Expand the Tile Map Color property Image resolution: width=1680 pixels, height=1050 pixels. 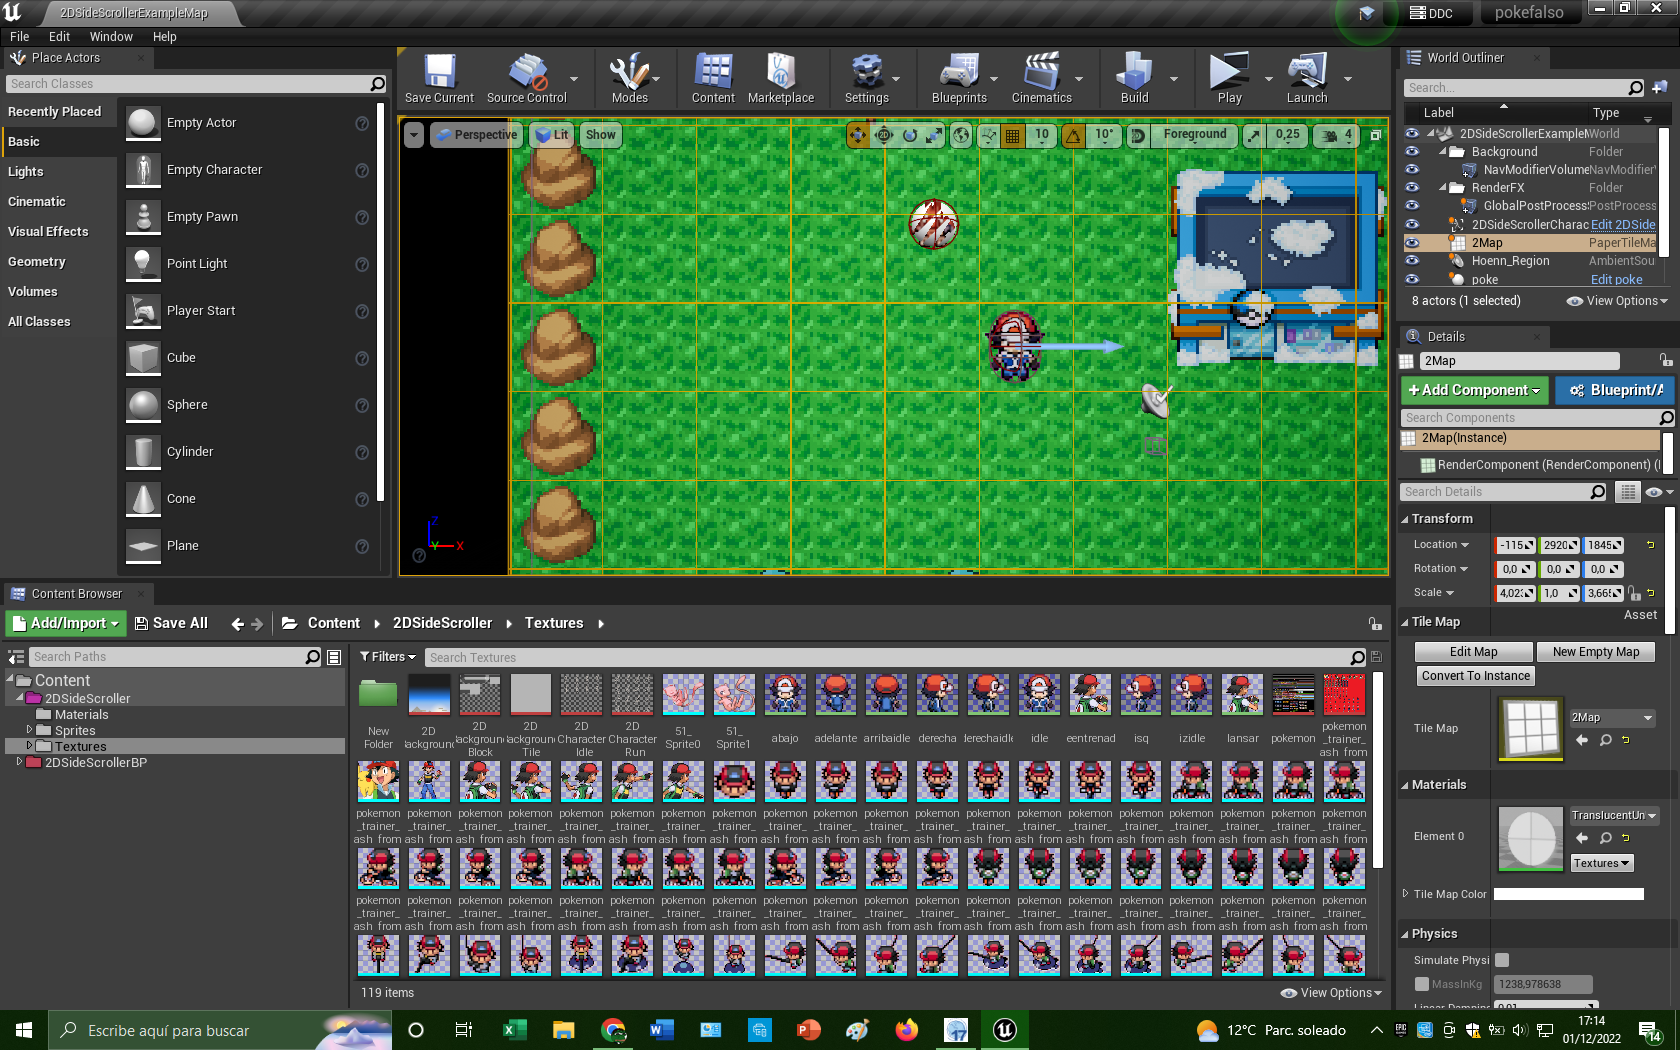tap(1406, 894)
